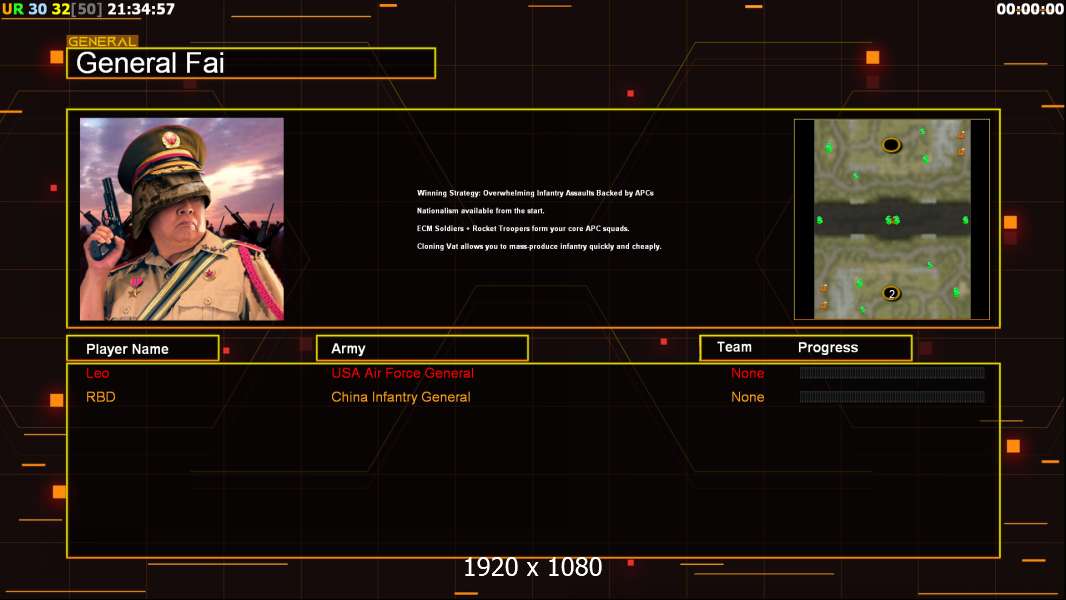Click RBD's loading progress bar
Screen dimensions: 1066x600
coord(892,396)
